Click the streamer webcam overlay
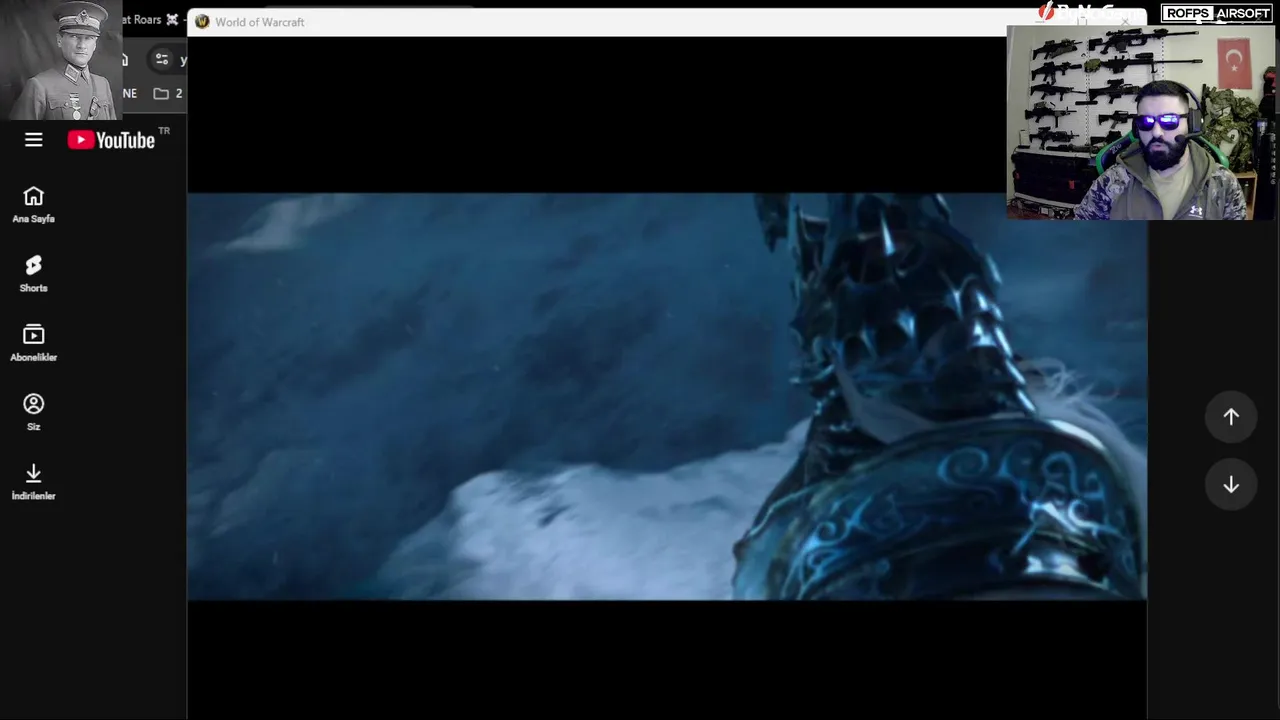This screenshot has width=1280, height=720. click(x=1142, y=122)
